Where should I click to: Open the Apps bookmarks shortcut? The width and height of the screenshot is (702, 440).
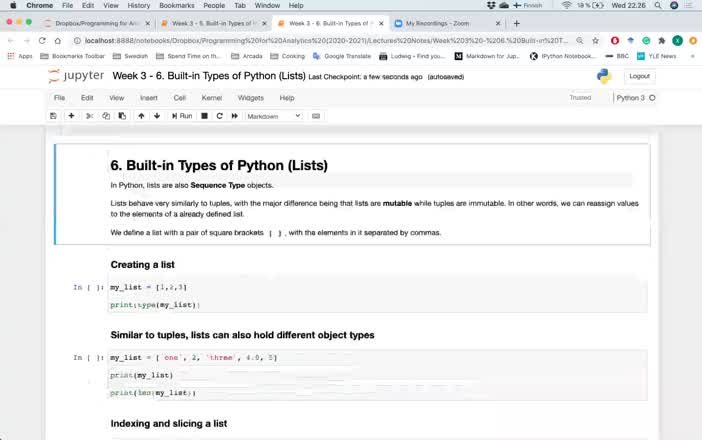20,56
